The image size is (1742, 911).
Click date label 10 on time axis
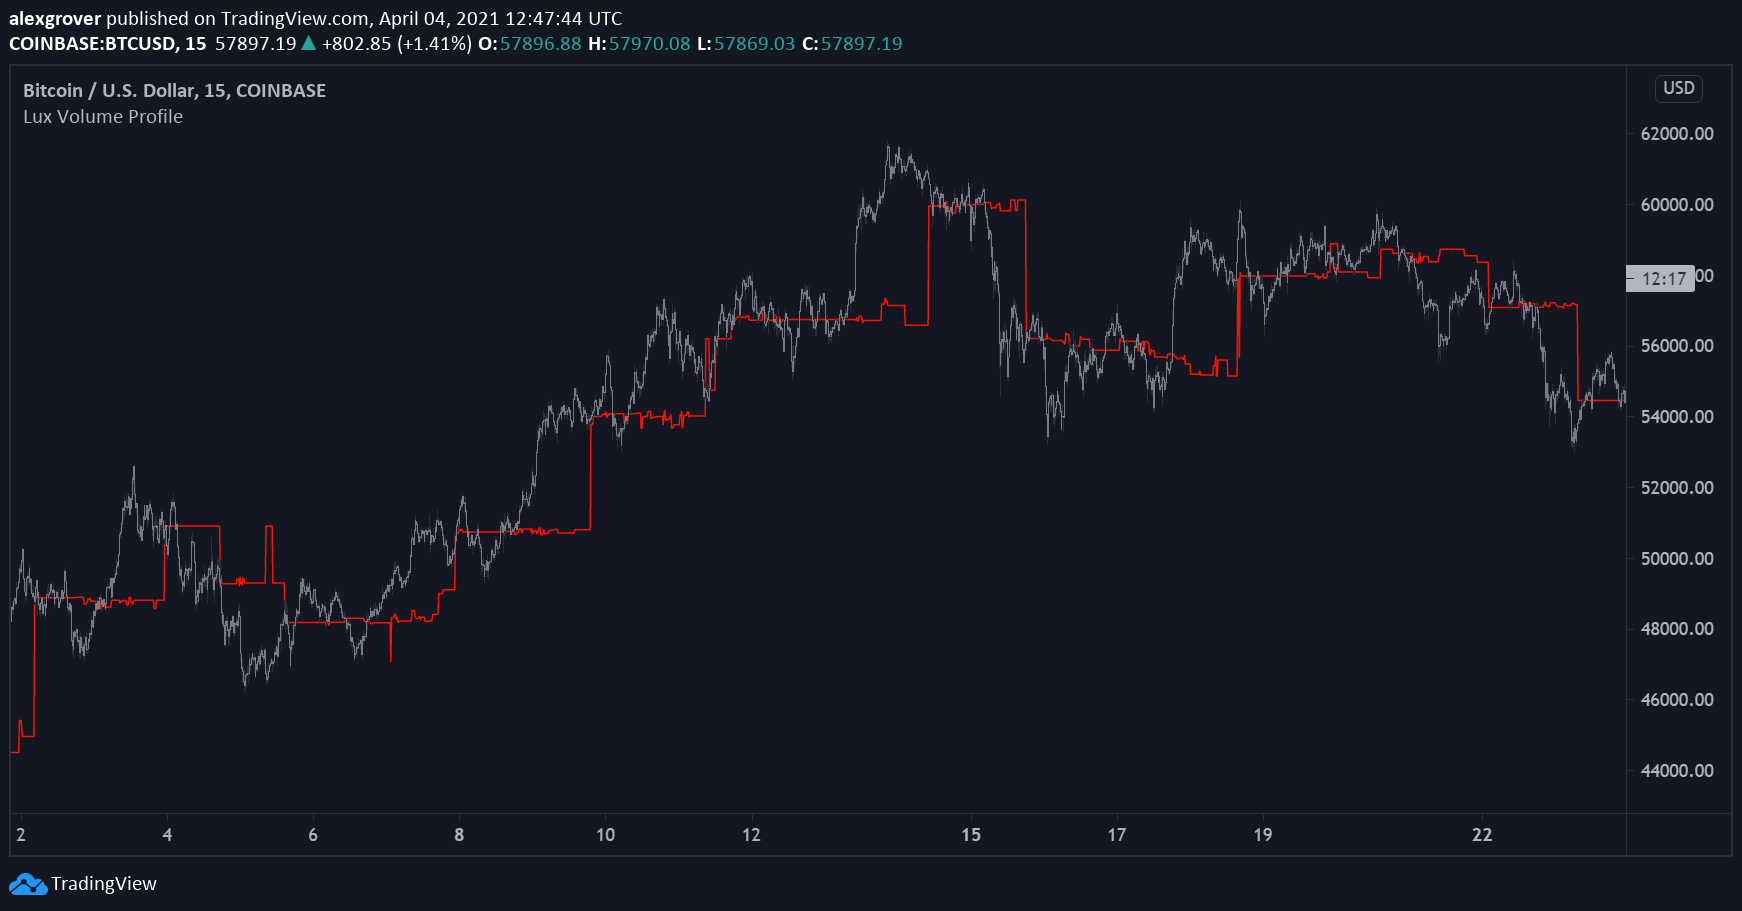605,835
